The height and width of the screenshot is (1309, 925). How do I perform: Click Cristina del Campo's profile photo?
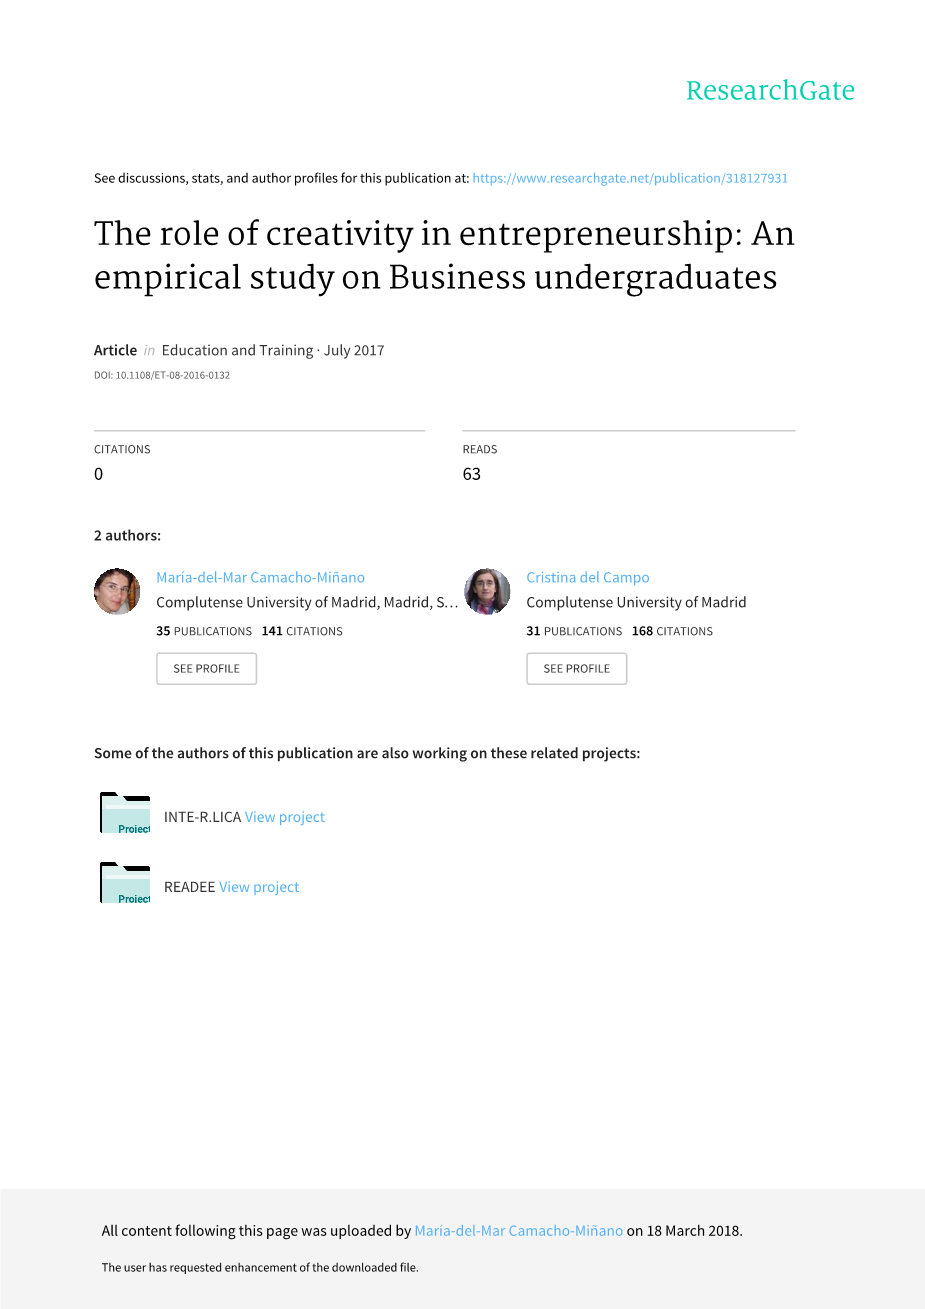click(x=487, y=591)
